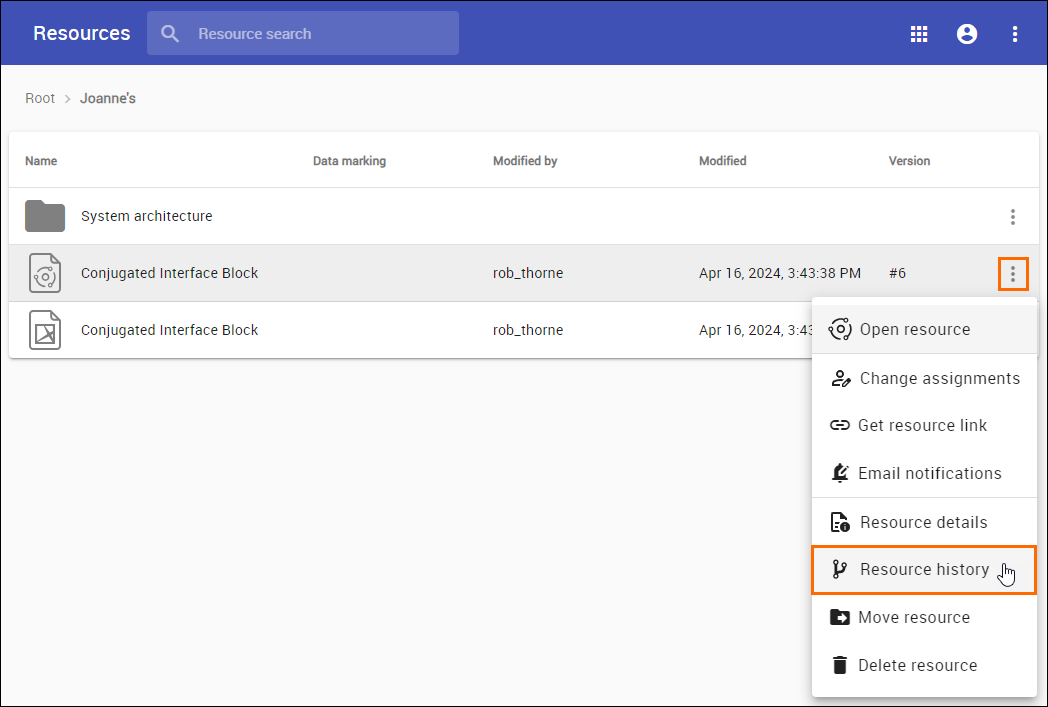Choose Change assignments menu item
This screenshot has height=707, width=1048.
(939, 378)
